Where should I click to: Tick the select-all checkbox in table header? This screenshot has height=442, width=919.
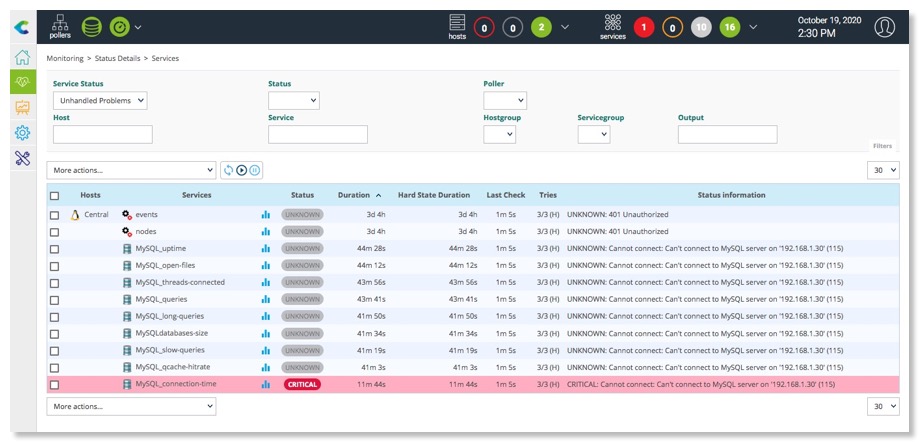(x=55, y=196)
